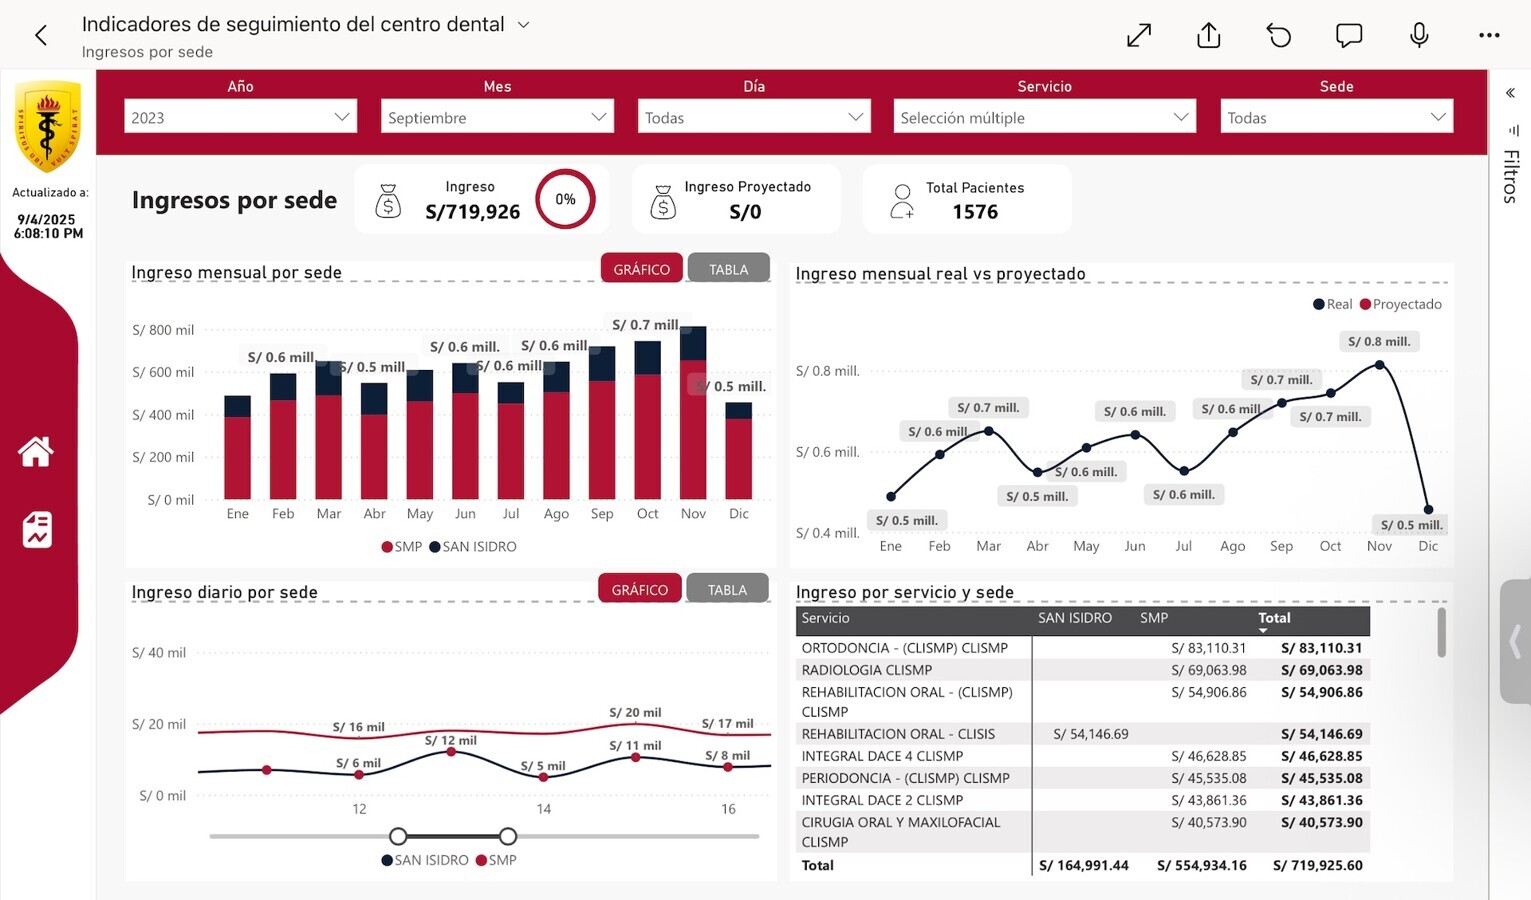
Task: Go to home page sidebar icon
Action: [36, 452]
